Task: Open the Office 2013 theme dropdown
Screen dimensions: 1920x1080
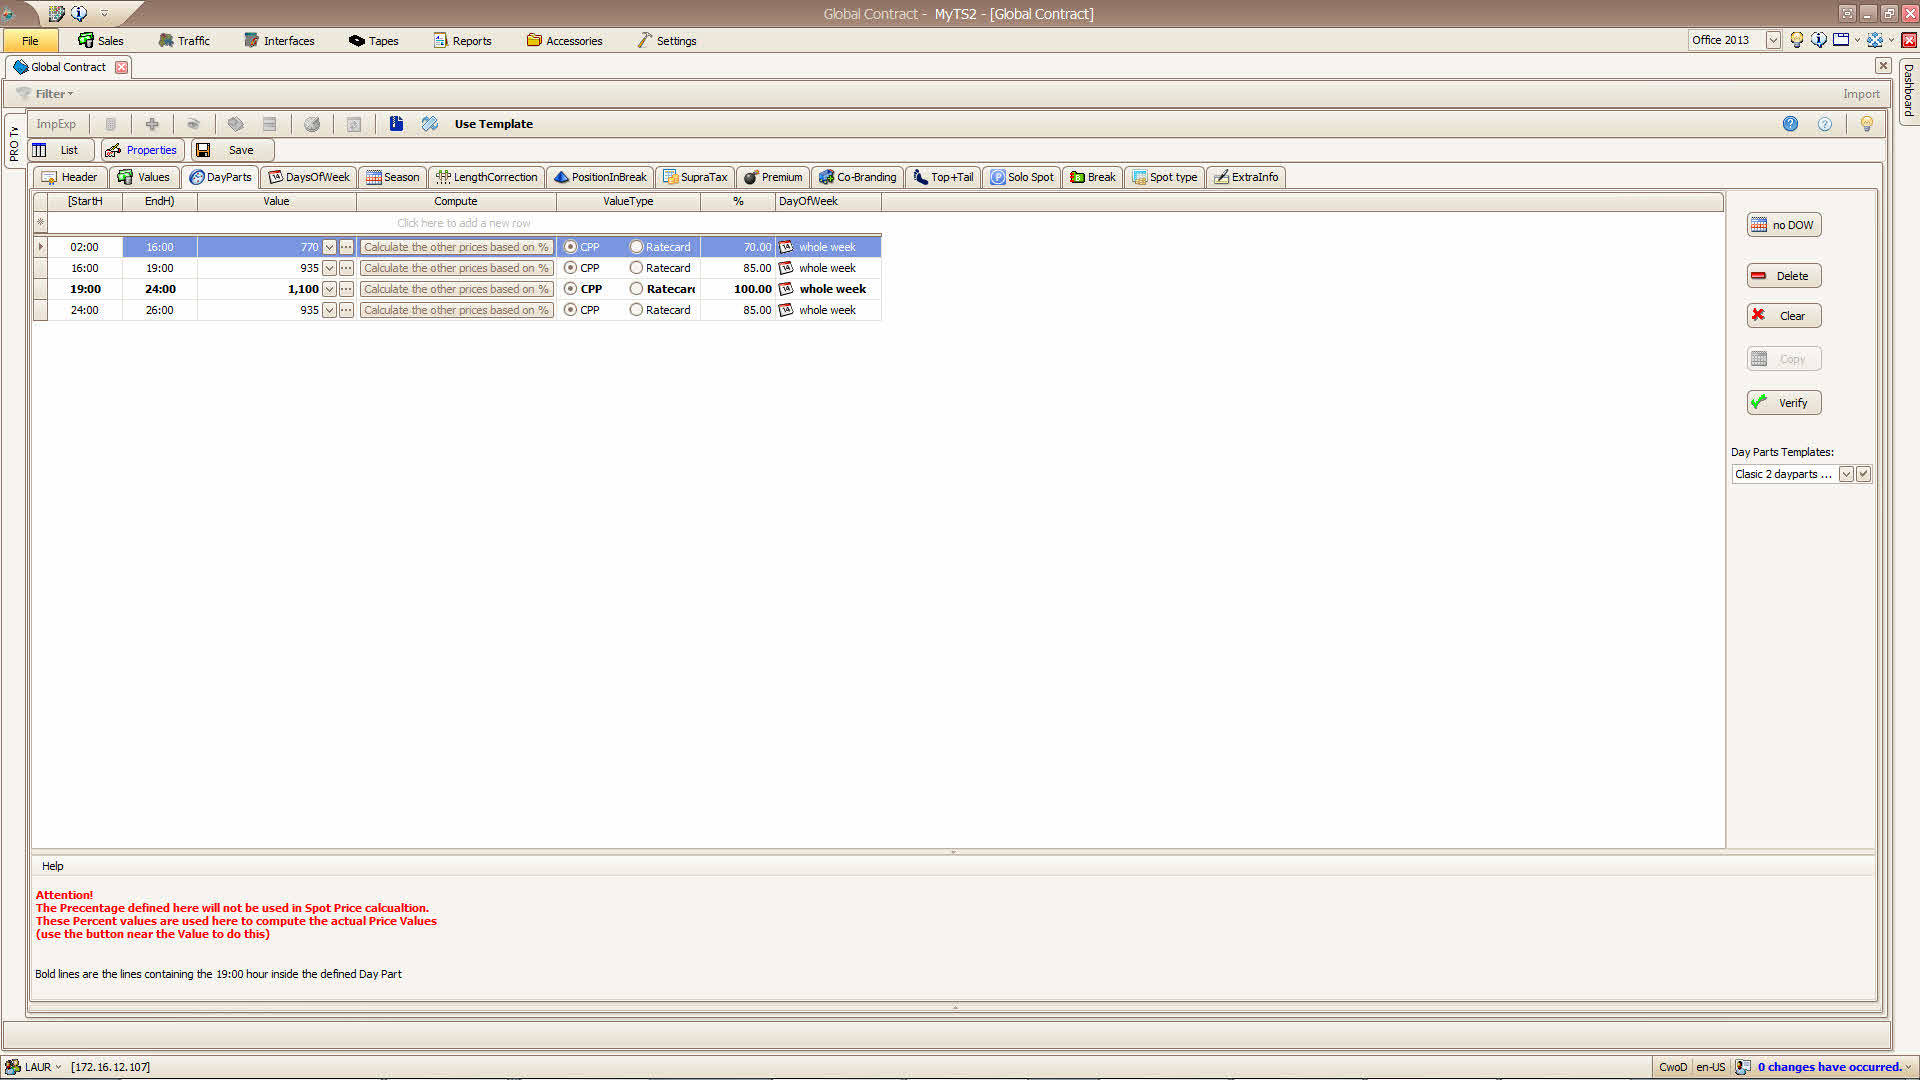Action: 1773,40
